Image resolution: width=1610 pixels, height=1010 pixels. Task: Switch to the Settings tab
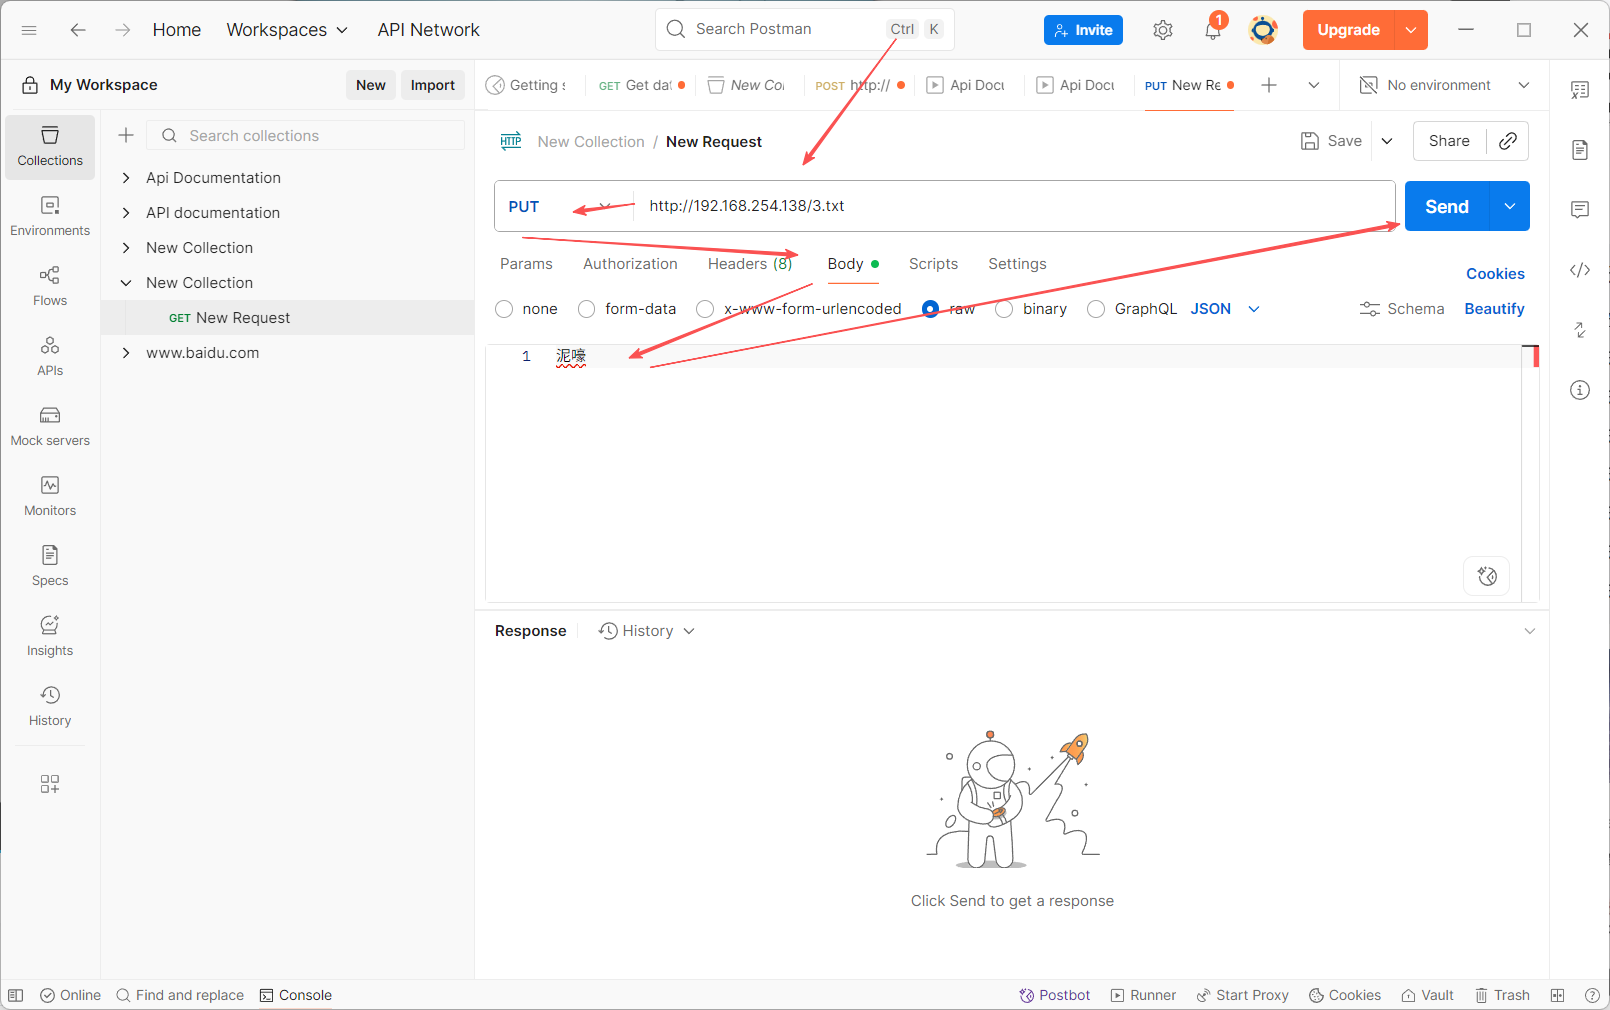click(x=1017, y=264)
